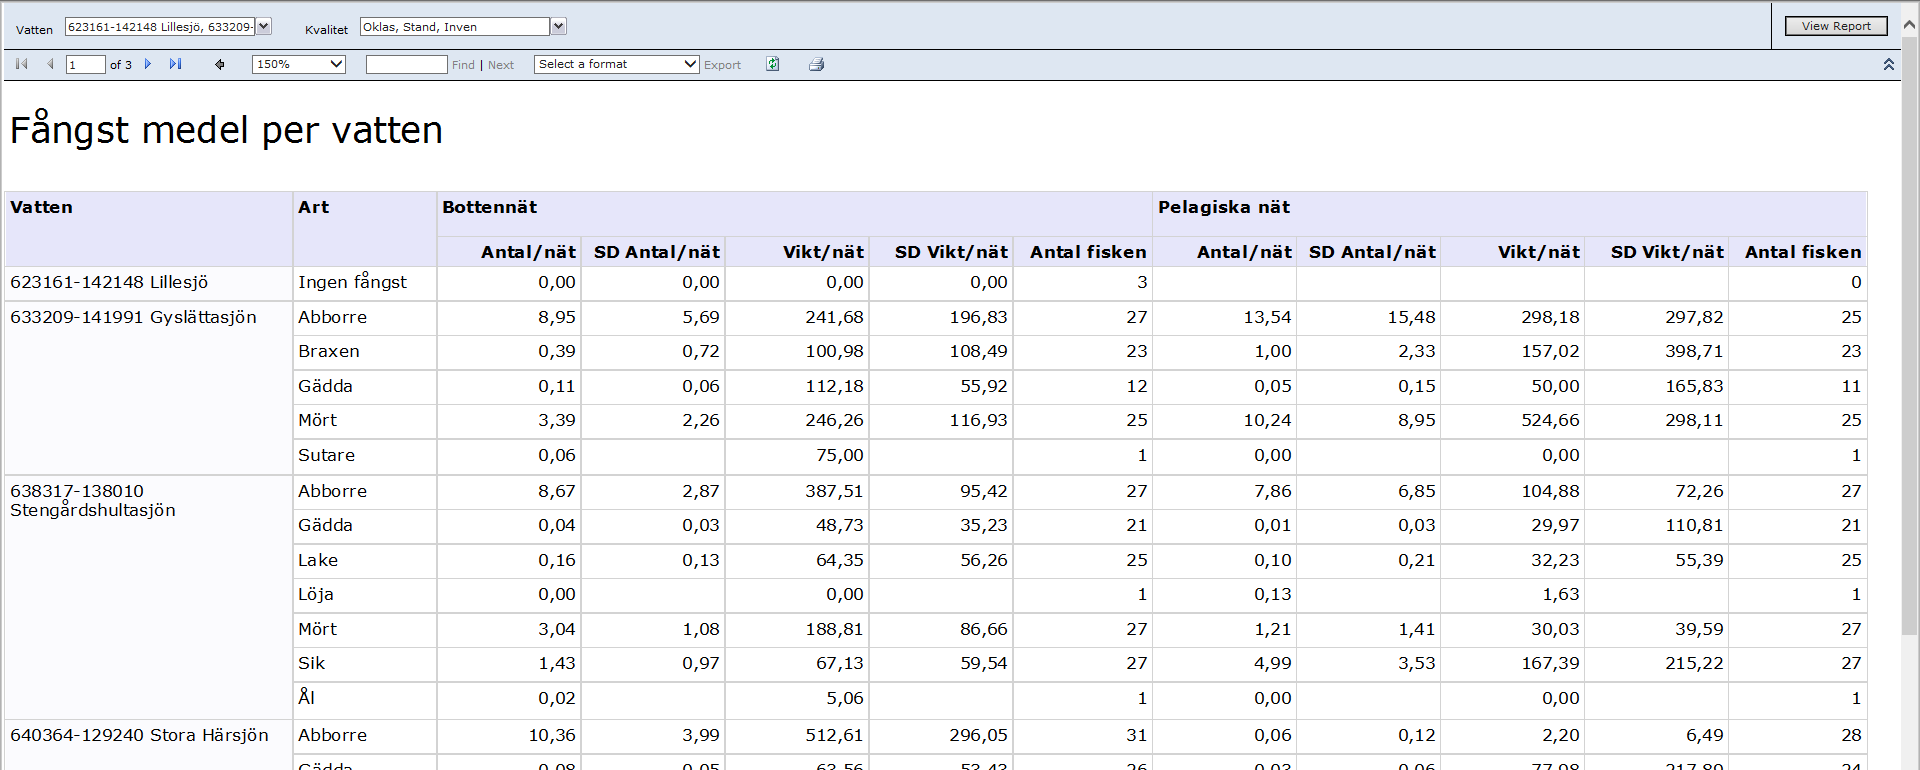
Task: Jump to last report page
Action: point(176,64)
